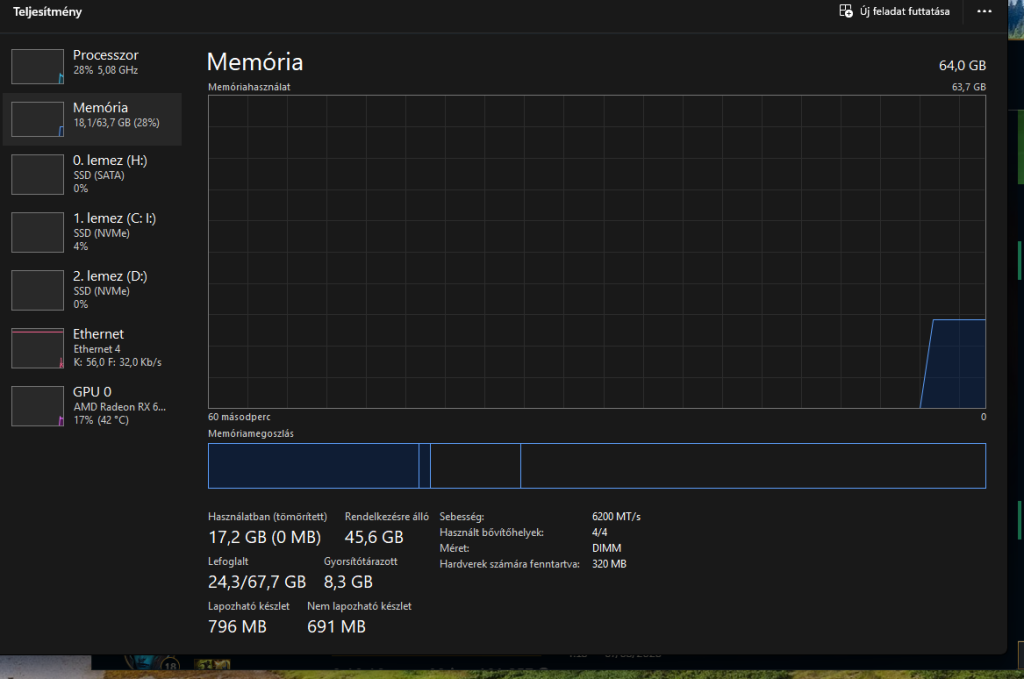The image size is (1024, 679).
Task: Click the Memóriahasználat usage graph
Action: pyautogui.click(x=596, y=250)
